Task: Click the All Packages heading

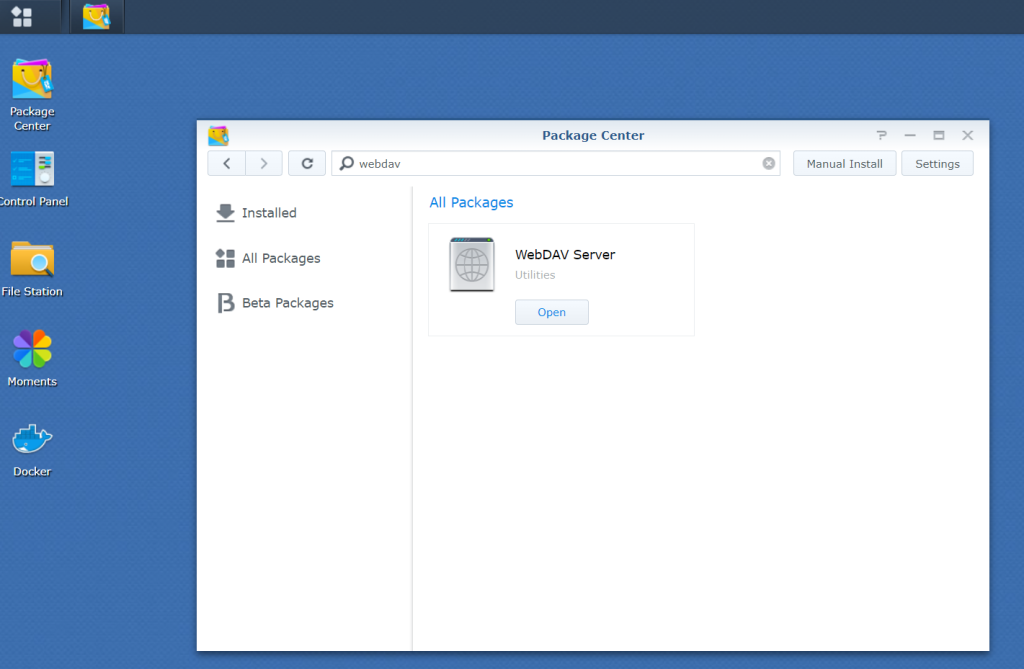Action: (x=471, y=203)
